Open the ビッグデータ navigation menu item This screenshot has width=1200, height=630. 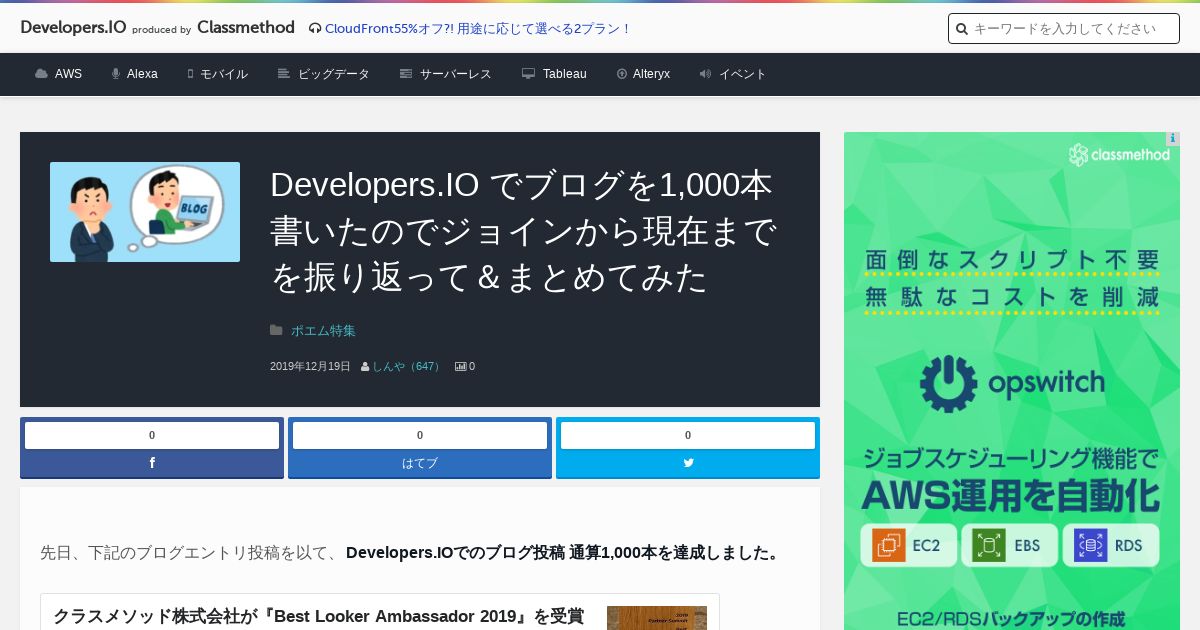point(334,74)
